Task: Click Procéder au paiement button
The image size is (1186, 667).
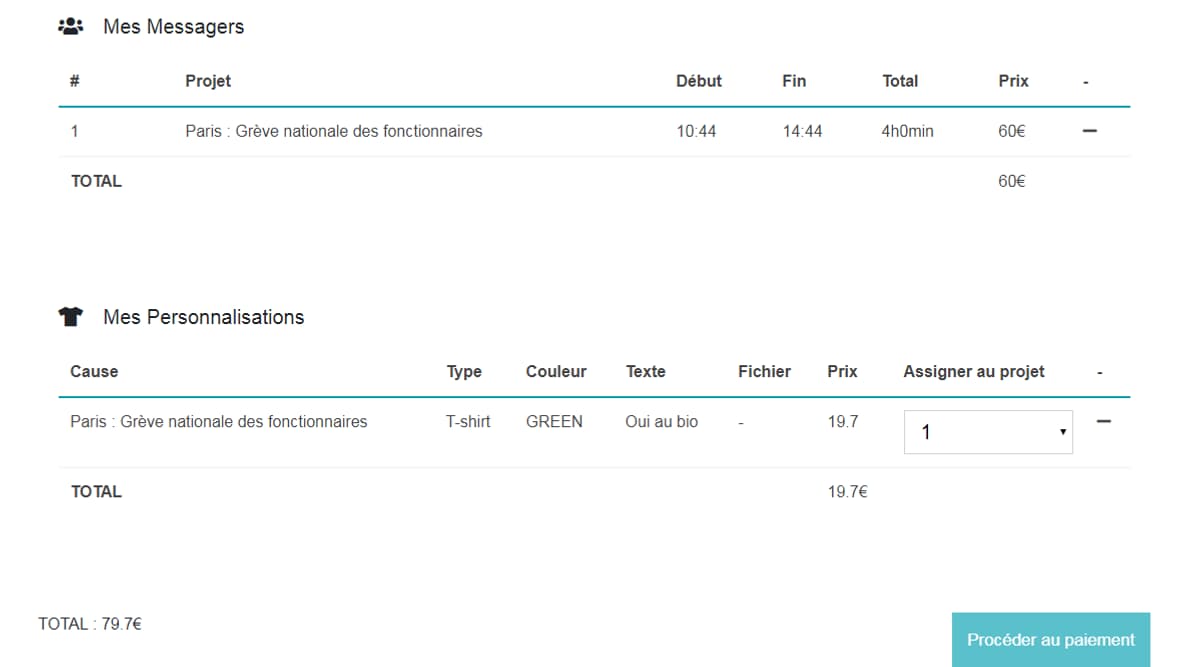Action: click(x=1051, y=640)
